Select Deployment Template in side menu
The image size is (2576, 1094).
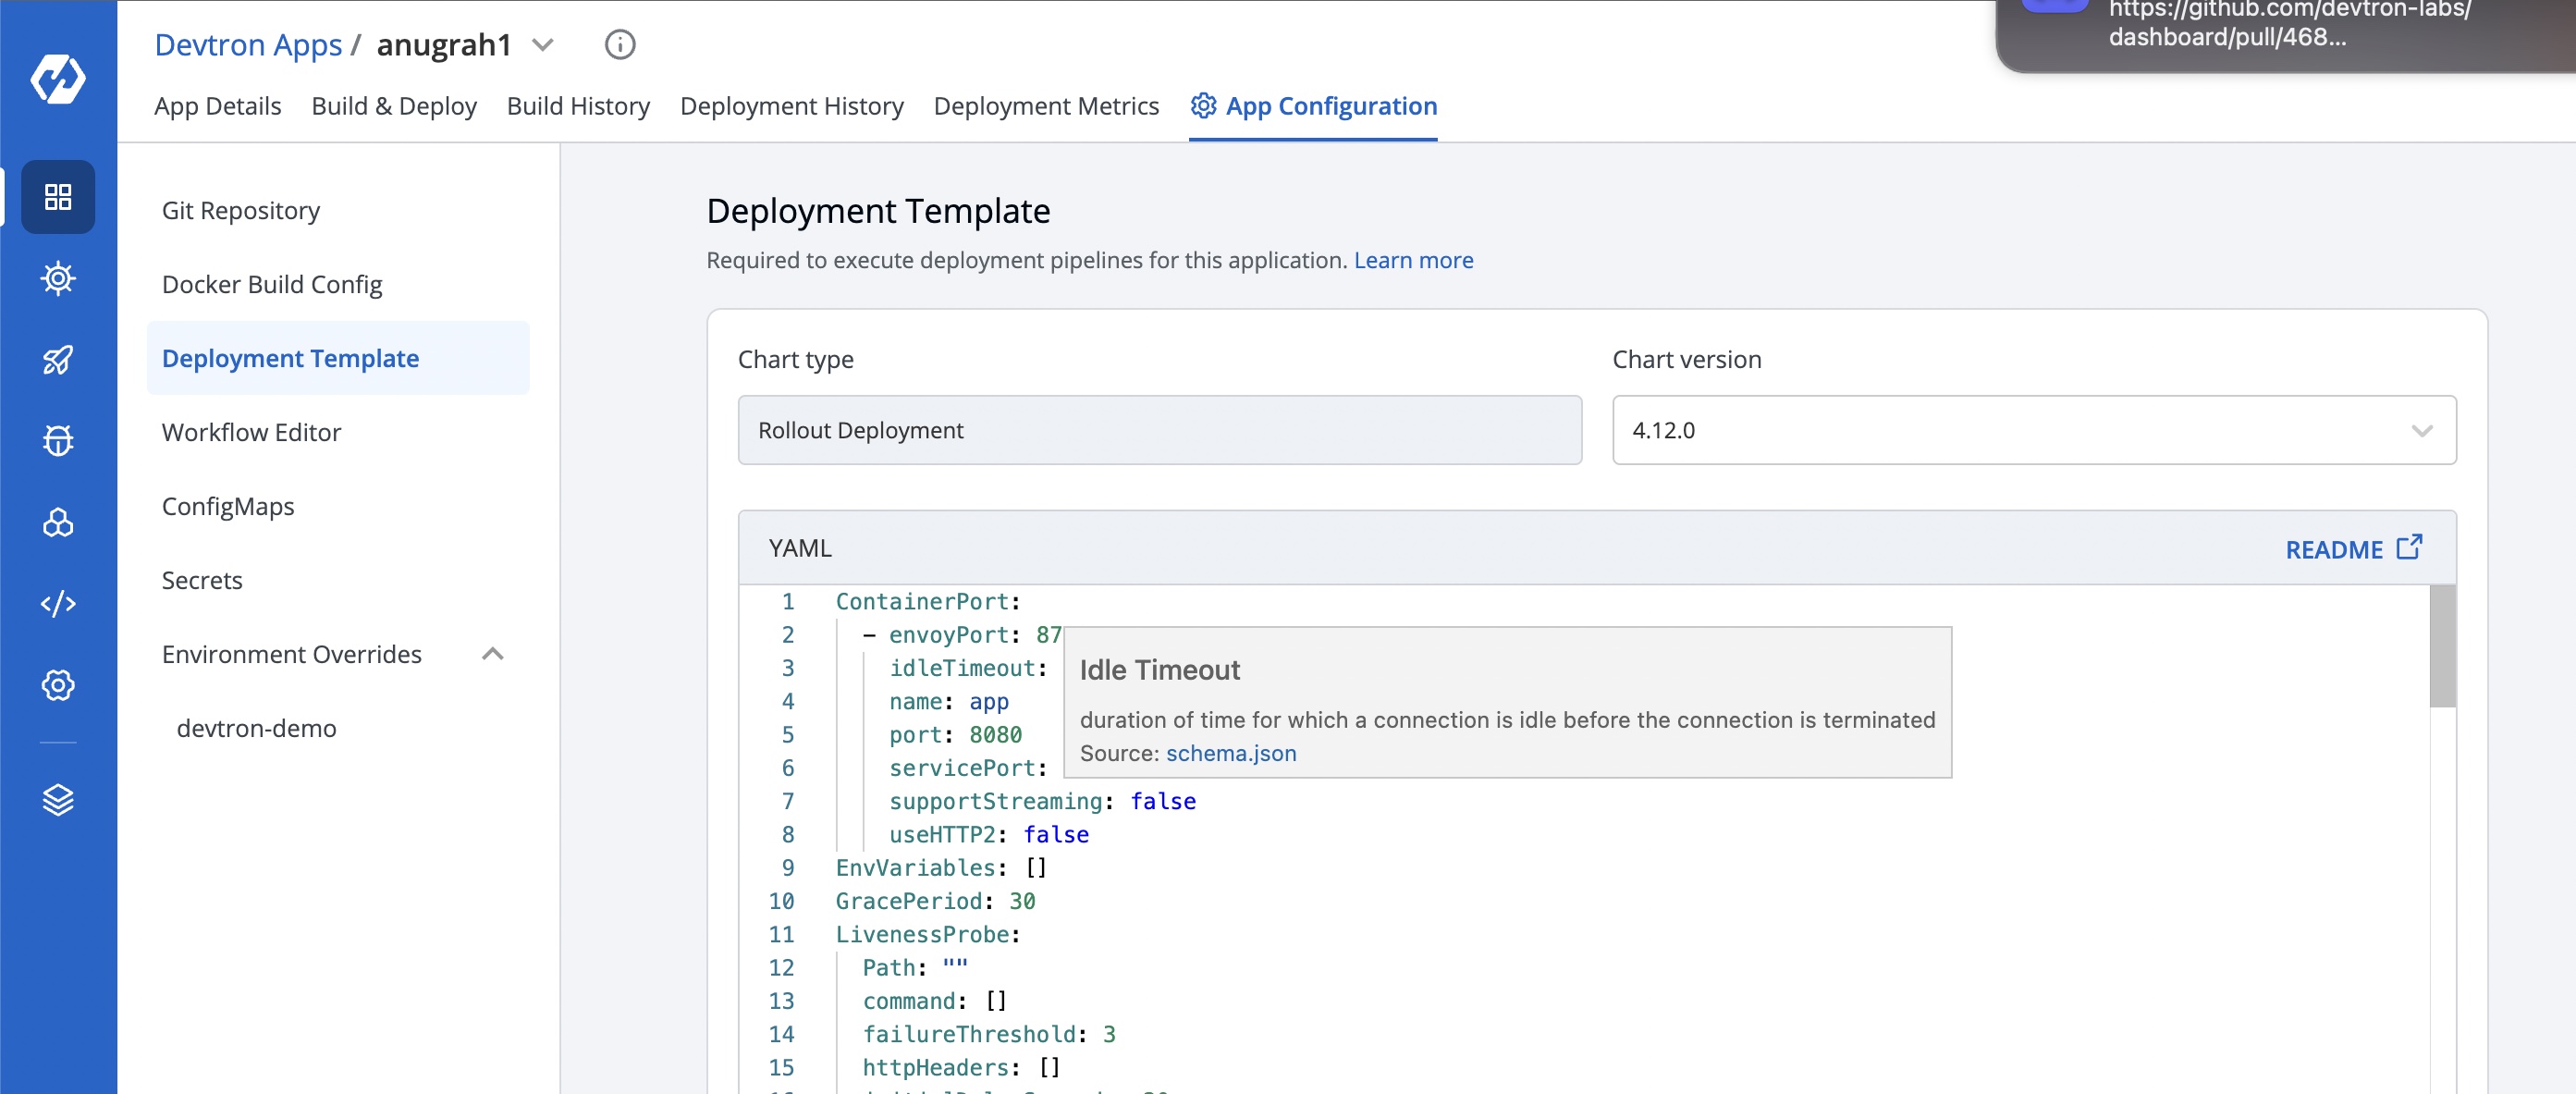338,359
